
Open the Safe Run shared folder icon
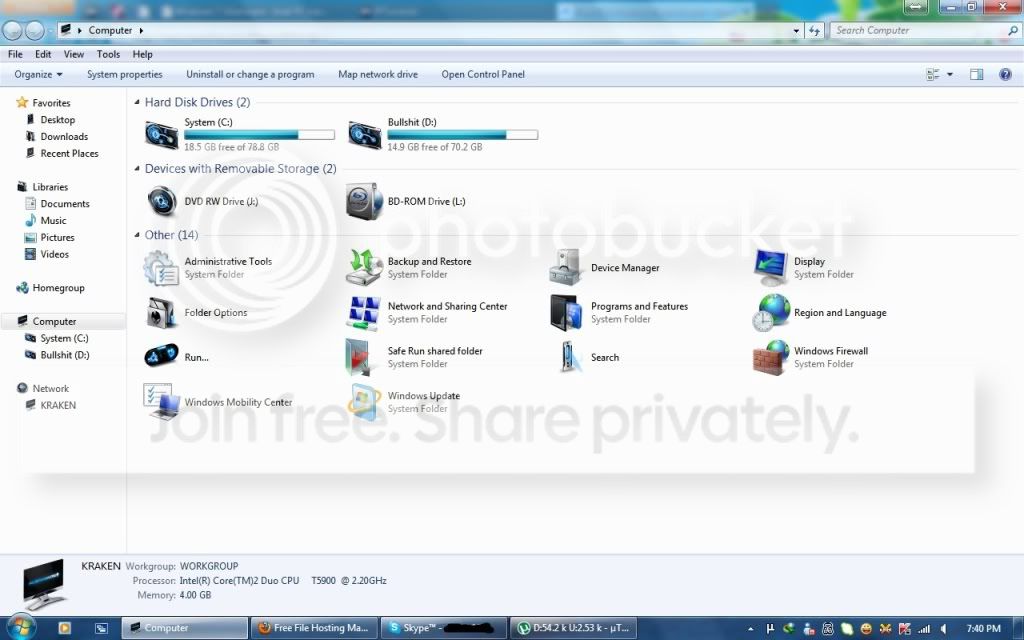pos(359,357)
